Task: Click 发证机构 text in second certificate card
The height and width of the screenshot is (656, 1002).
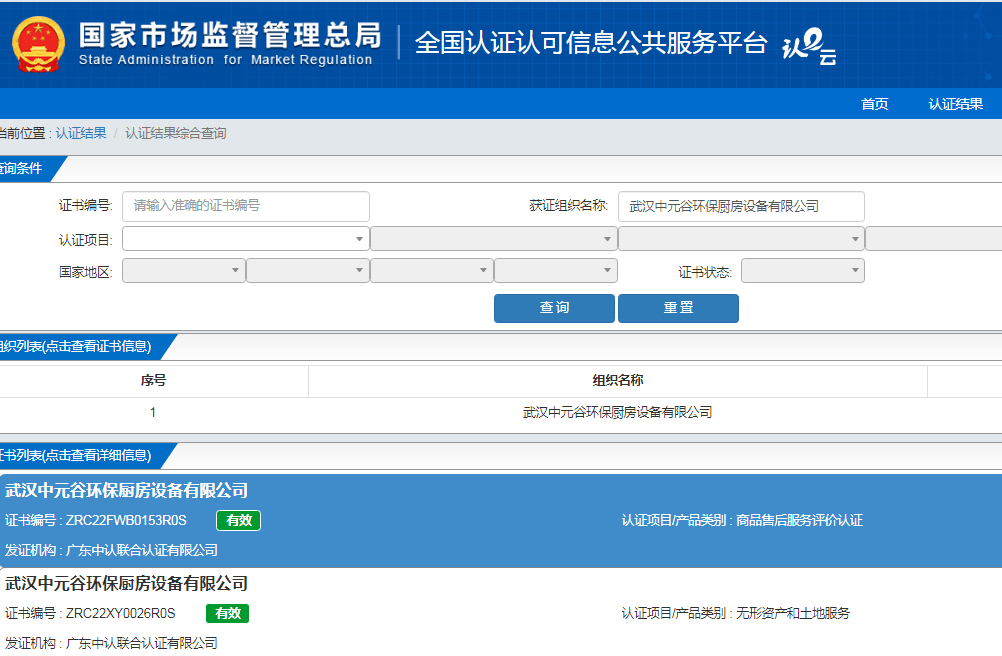Action: pos(111,643)
